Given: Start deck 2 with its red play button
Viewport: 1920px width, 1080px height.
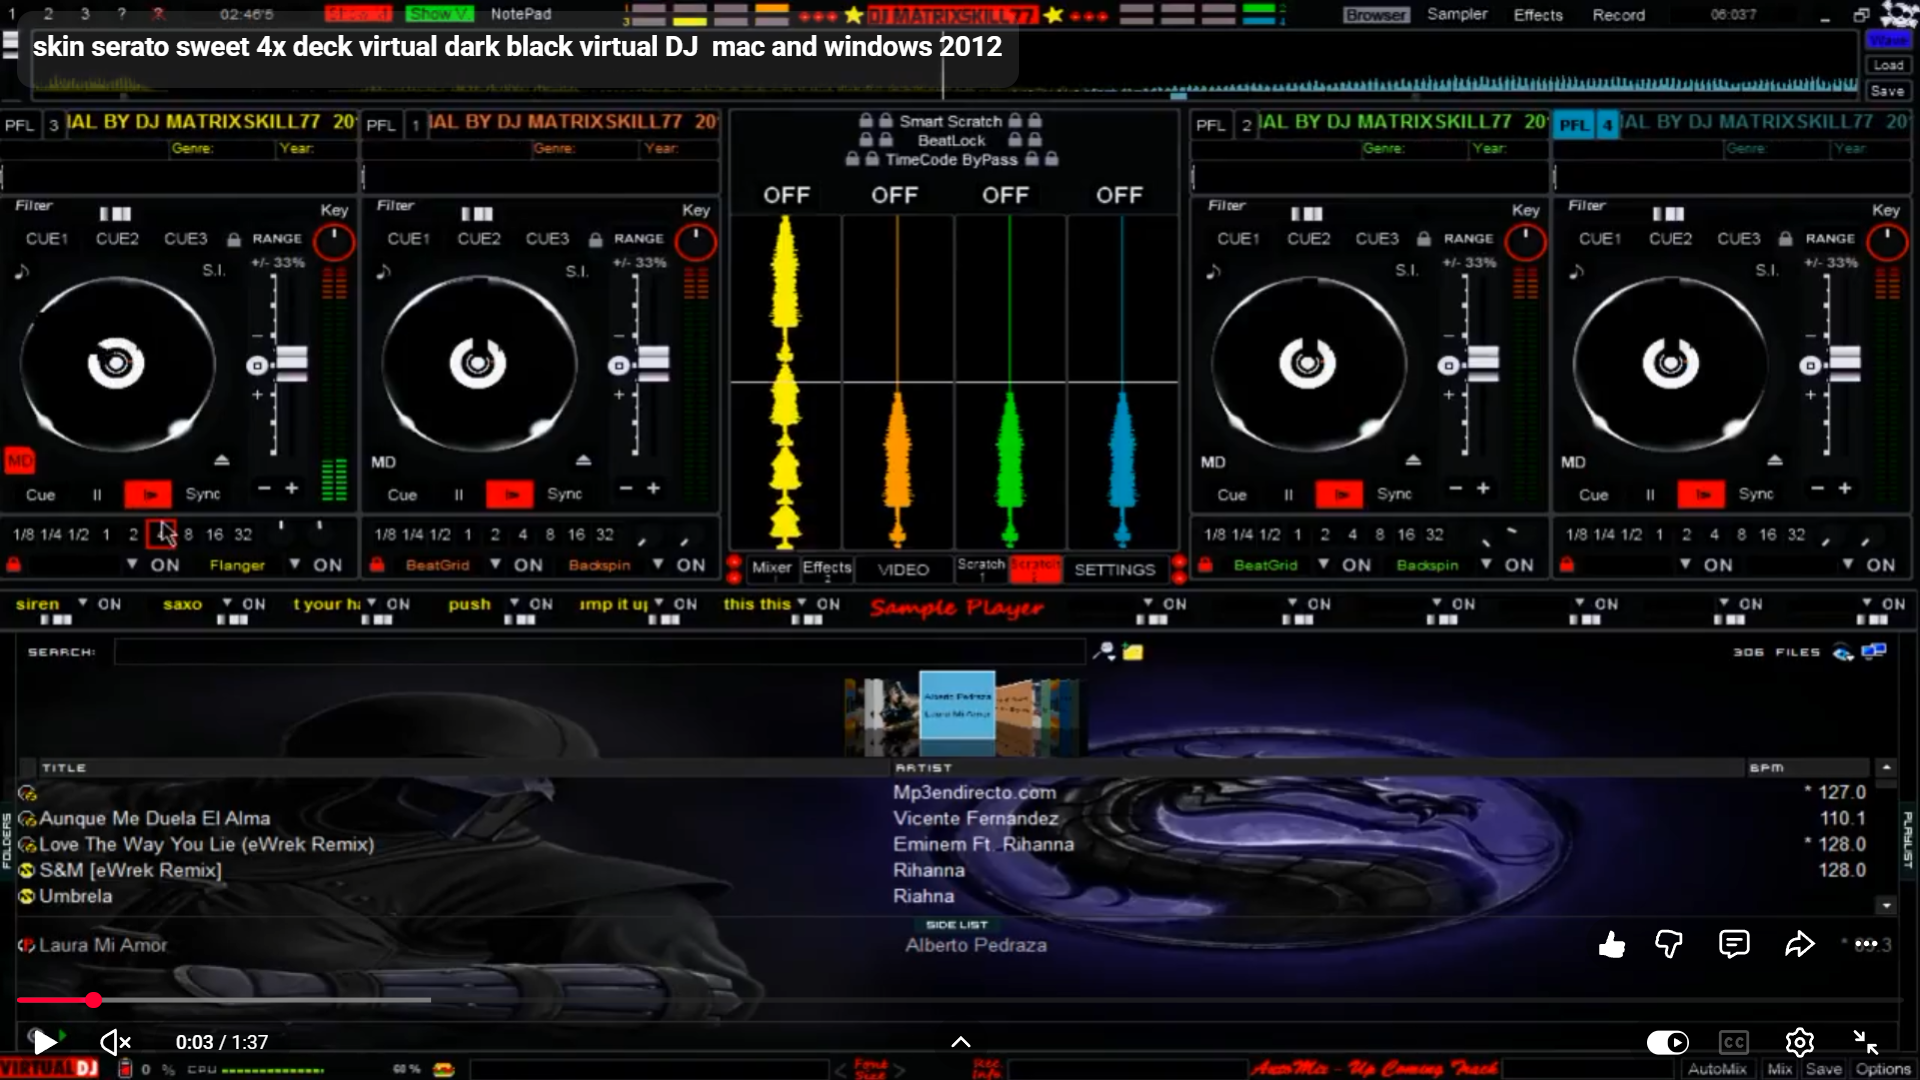Looking at the screenshot, I should click(1339, 494).
